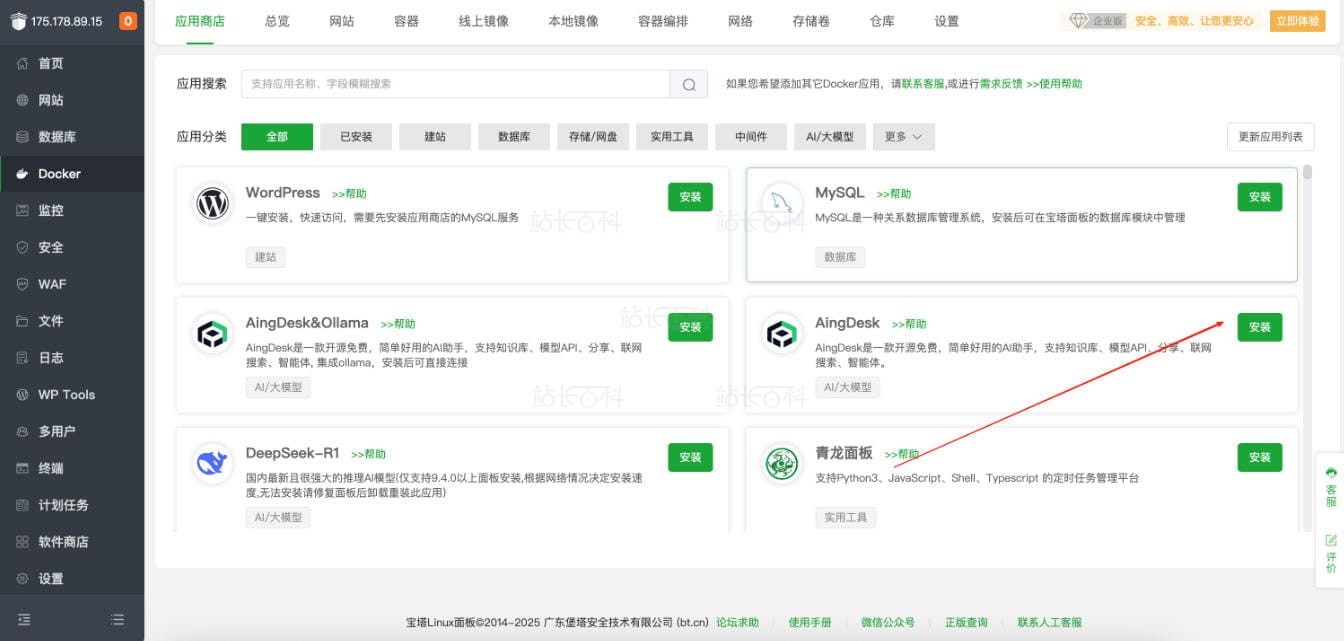Click the 网站 globe icon in sidebar
1344x641 pixels.
(x=23, y=100)
